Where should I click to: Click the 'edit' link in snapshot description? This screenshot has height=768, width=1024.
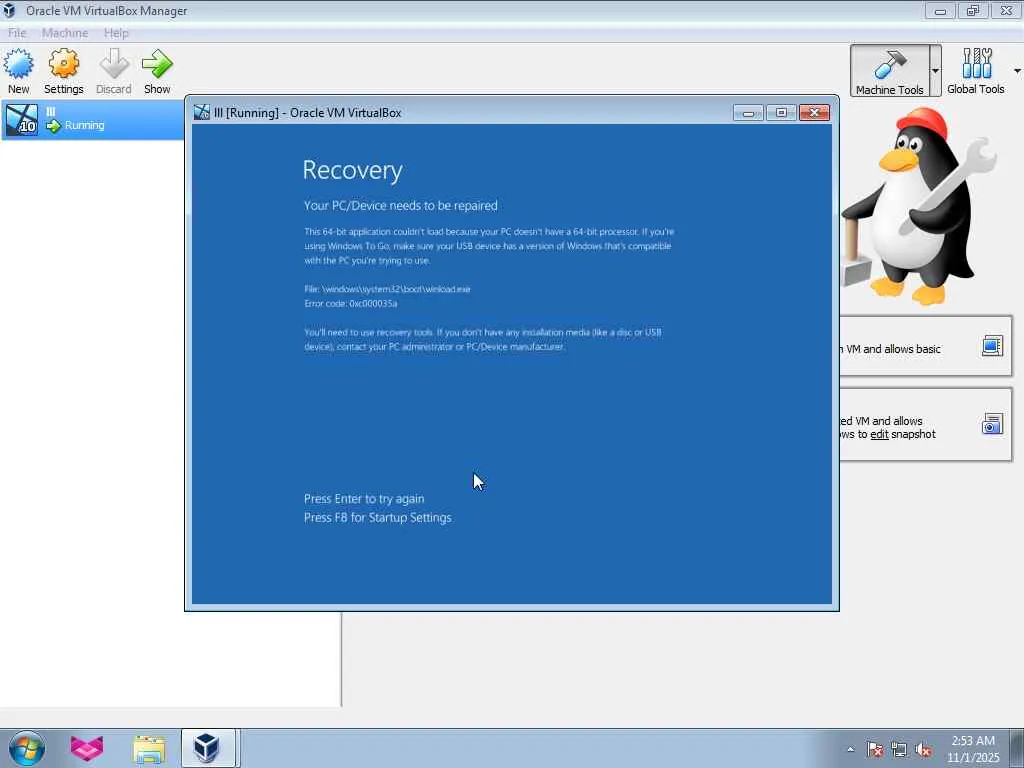(x=879, y=434)
